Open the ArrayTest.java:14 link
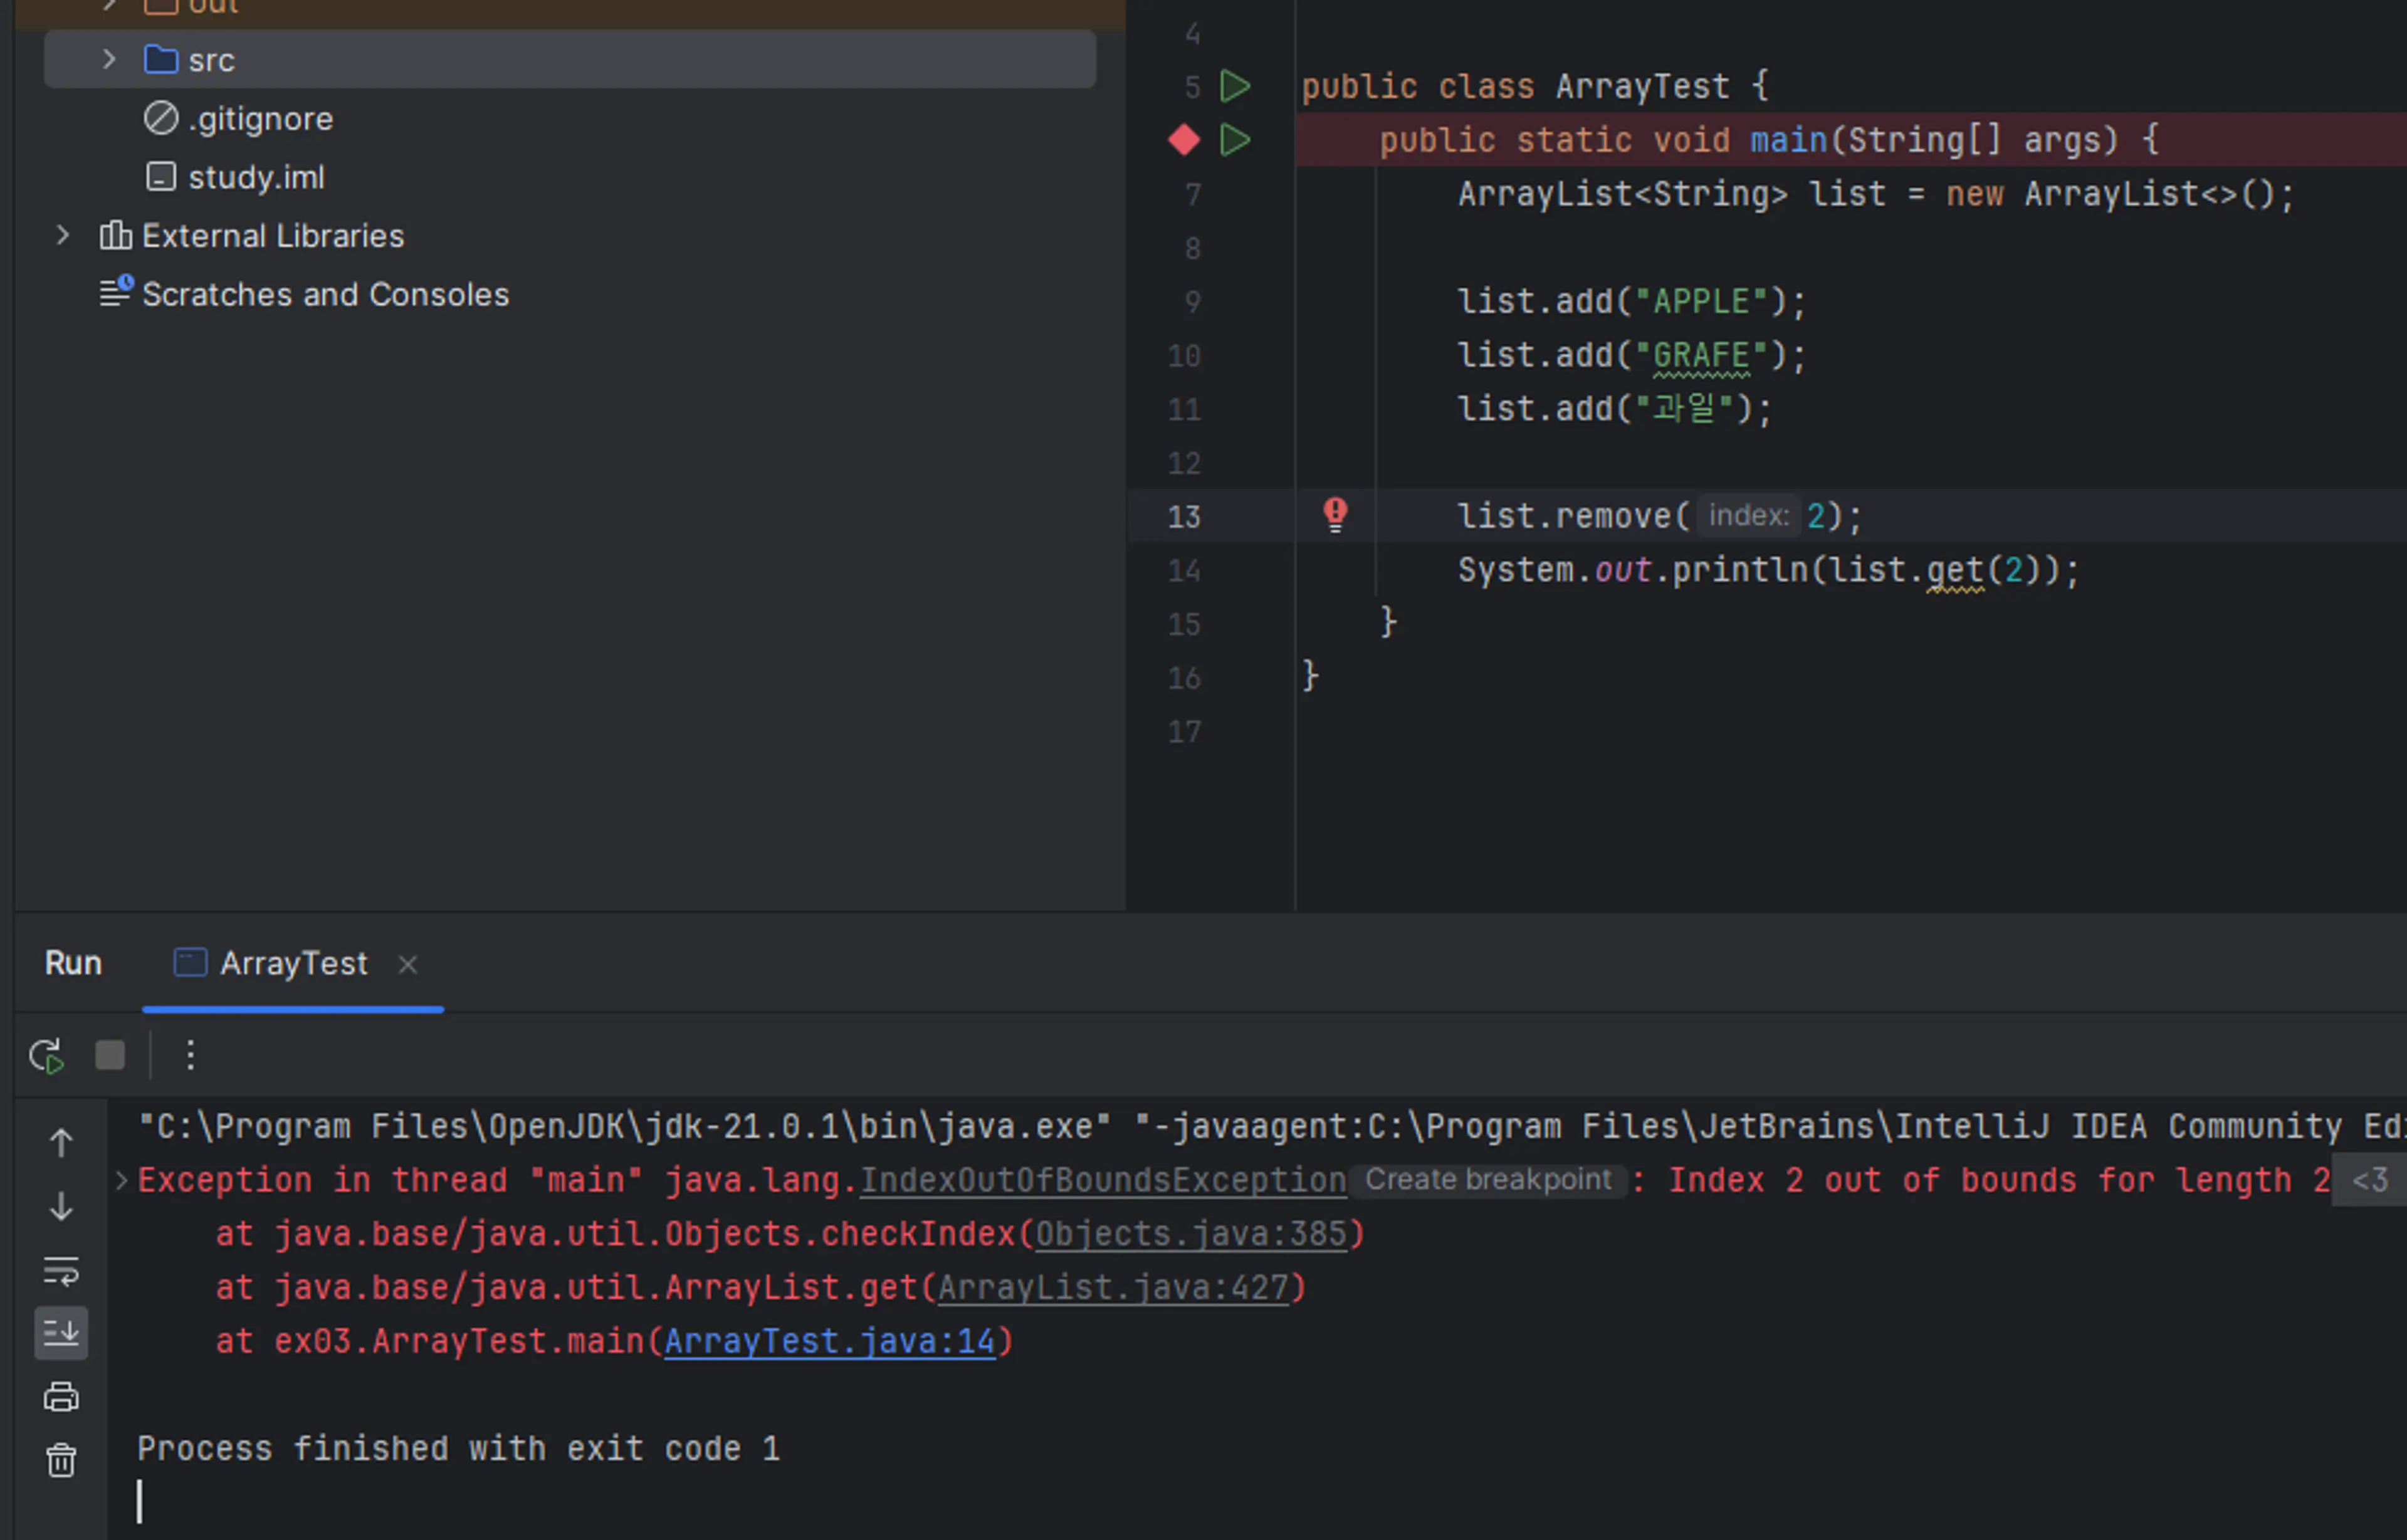 coord(830,1342)
